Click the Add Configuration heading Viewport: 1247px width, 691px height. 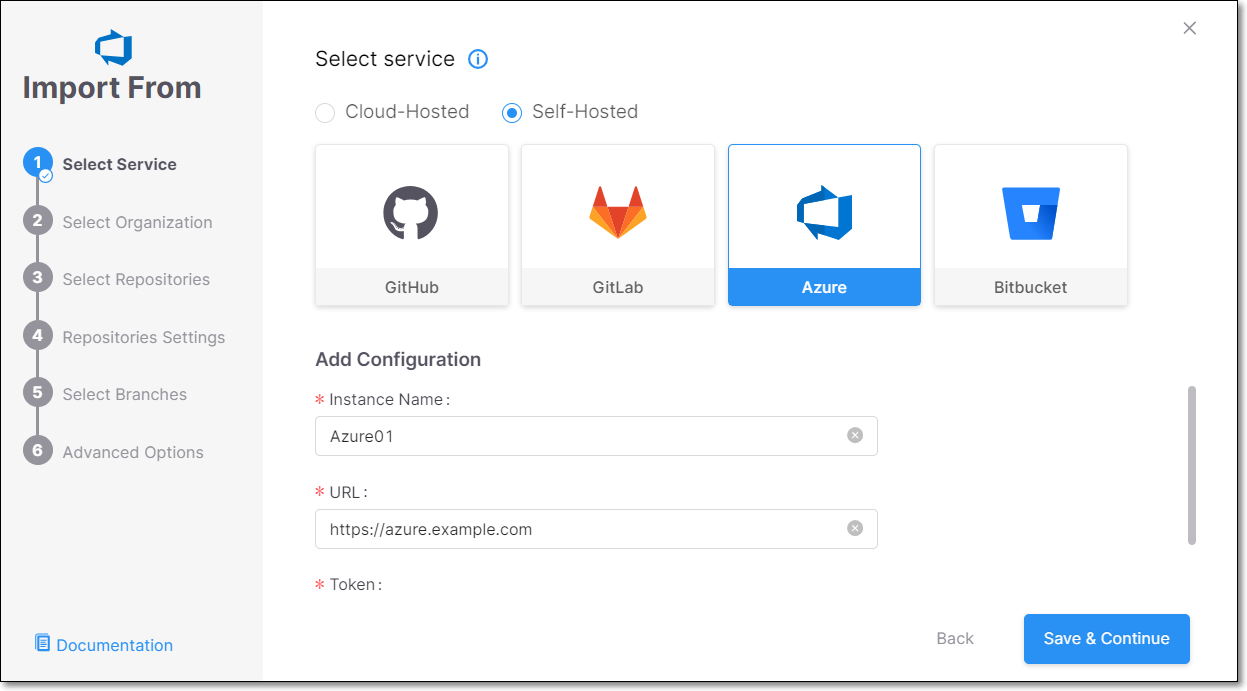click(398, 359)
